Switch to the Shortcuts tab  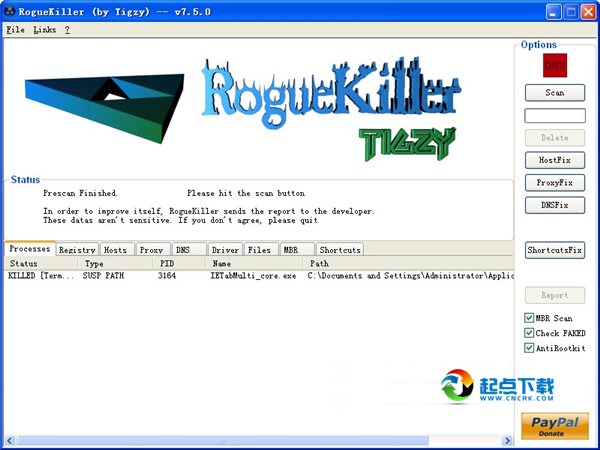coord(340,250)
